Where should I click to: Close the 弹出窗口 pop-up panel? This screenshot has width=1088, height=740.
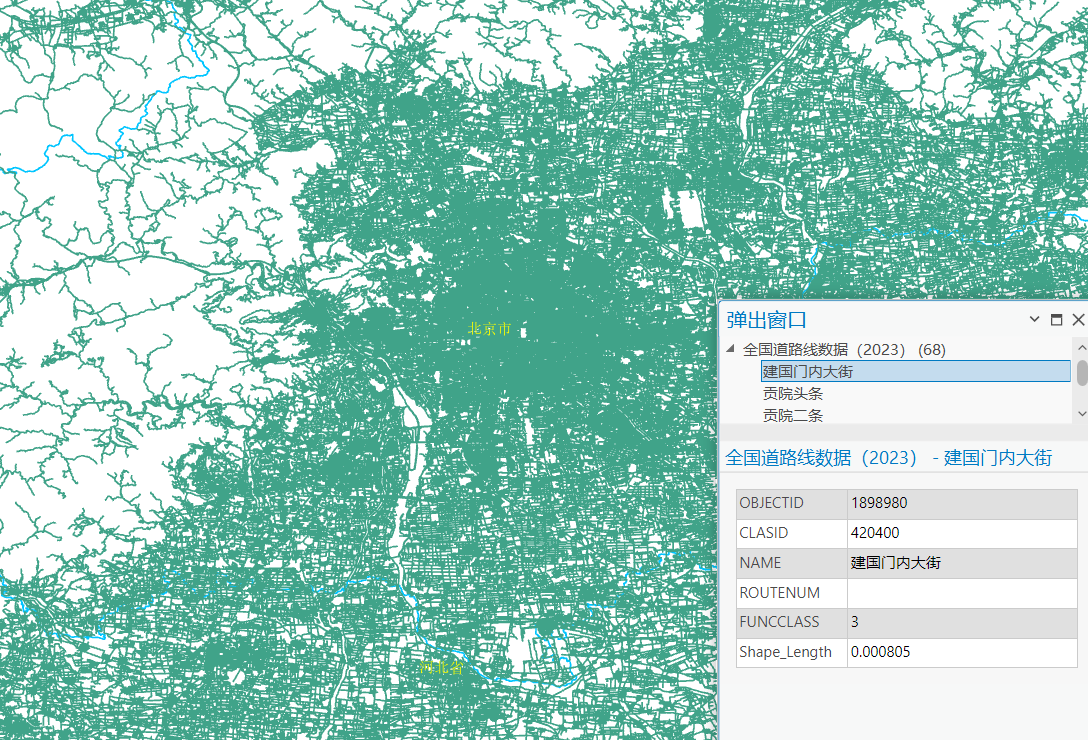pyautogui.click(x=1078, y=319)
